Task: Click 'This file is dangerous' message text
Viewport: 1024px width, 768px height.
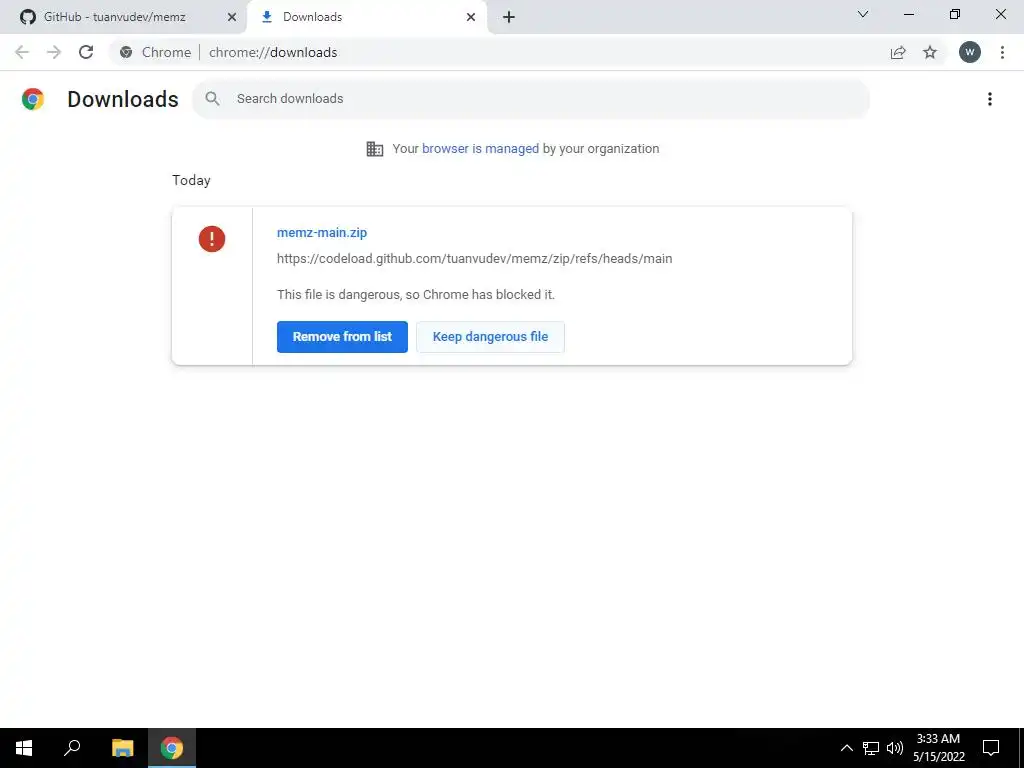Action: (x=415, y=295)
